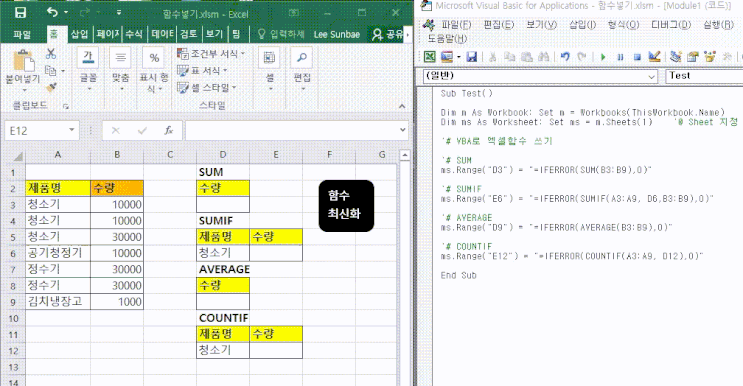Switch to the 보기 ribbon tab in Excel
Screen dimensions: 743x386
tap(214, 34)
